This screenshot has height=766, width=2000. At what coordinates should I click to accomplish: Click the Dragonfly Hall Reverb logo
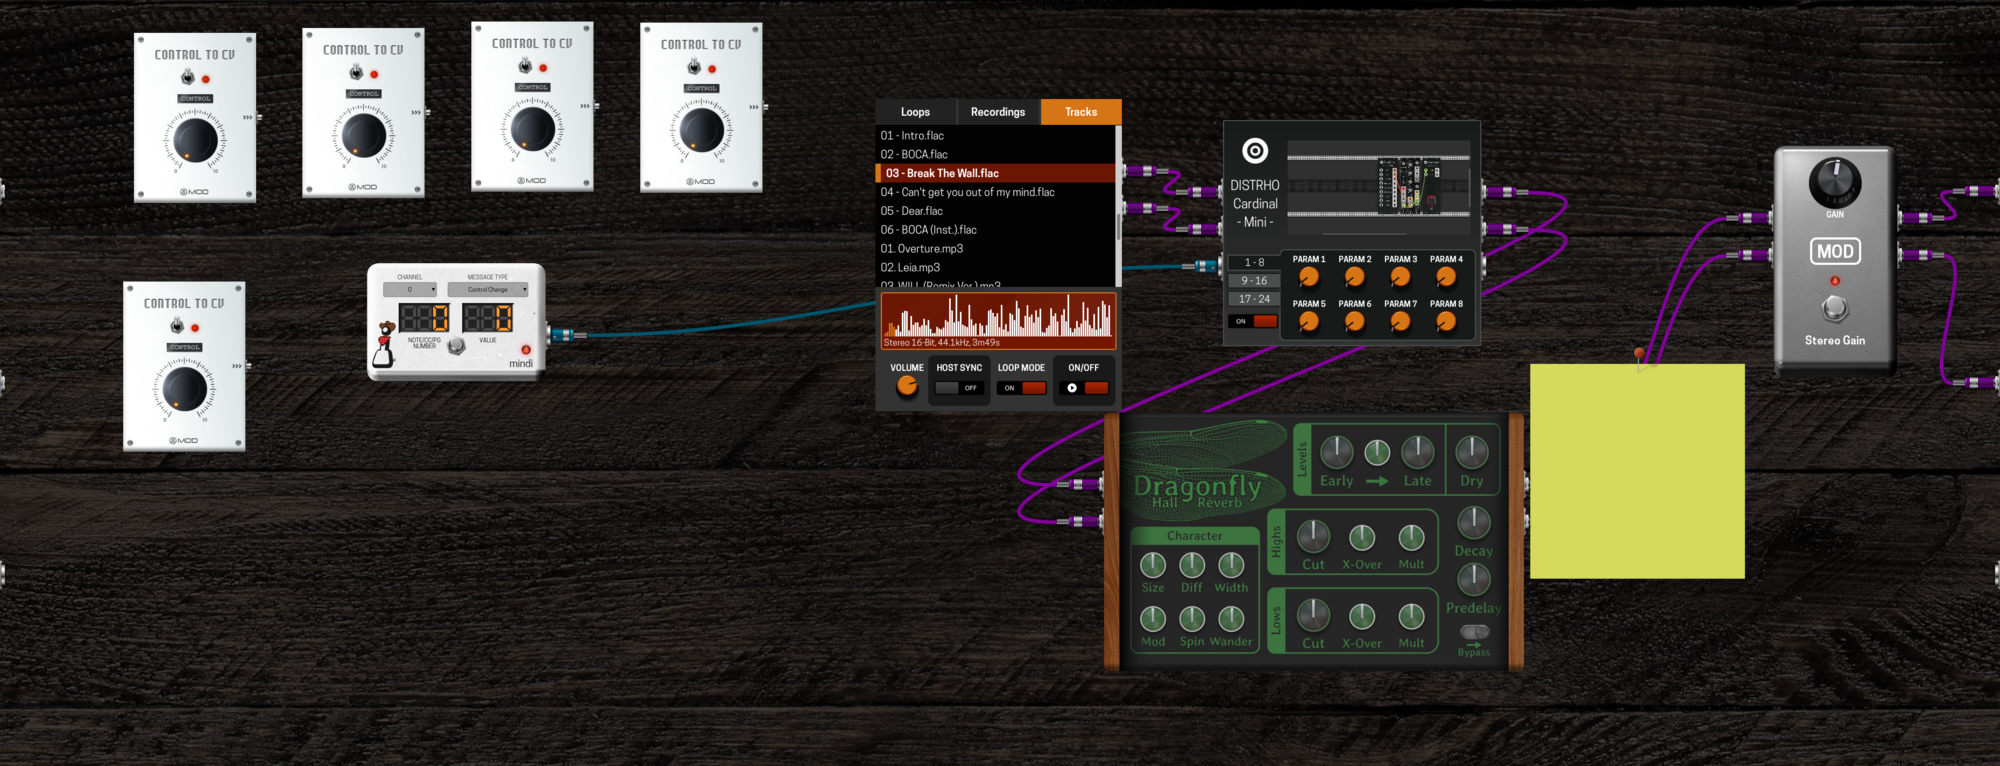coord(1197,489)
